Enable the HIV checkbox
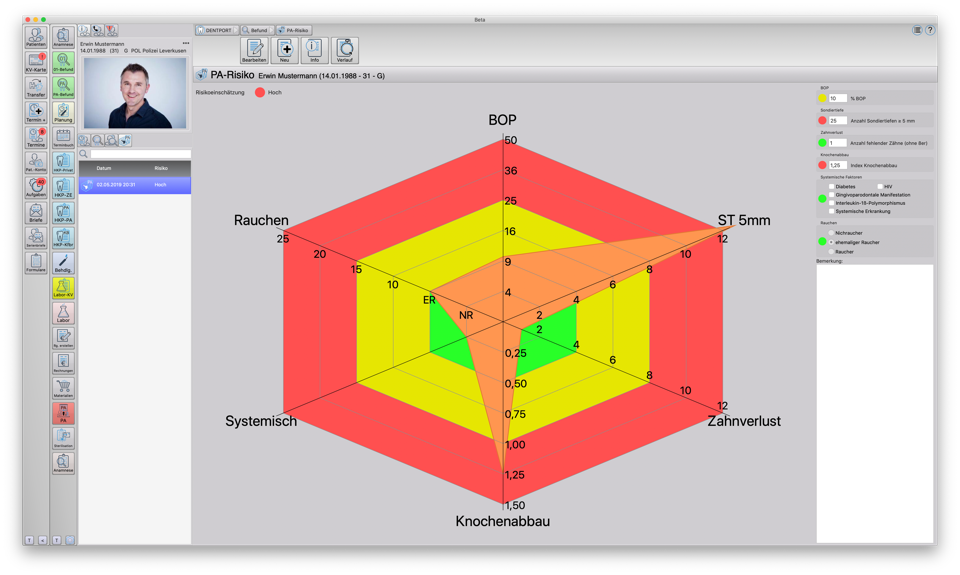The image size is (960, 575). pyautogui.click(x=880, y=186)
